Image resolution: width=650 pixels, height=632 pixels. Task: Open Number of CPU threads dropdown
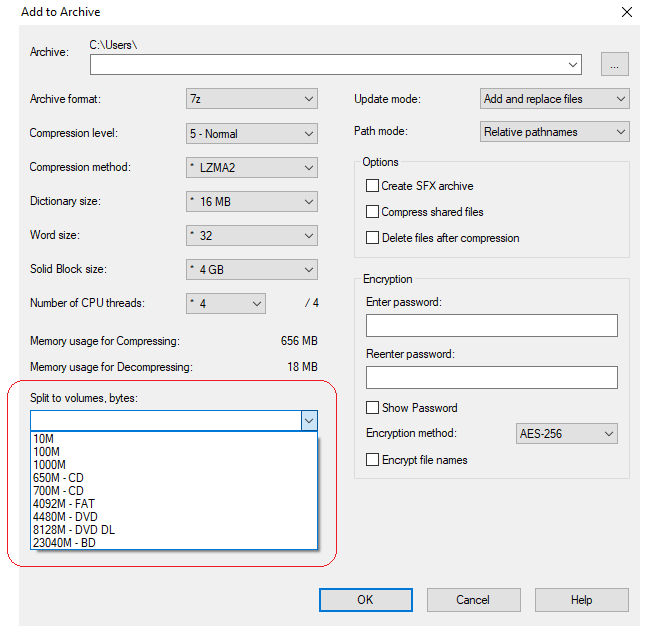coord(227,303)
